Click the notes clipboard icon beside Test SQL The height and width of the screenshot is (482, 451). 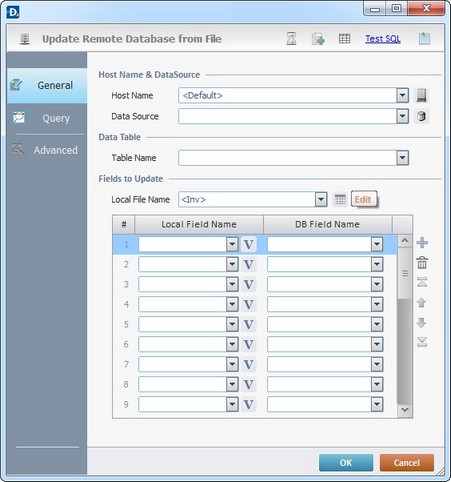[x=424, y=39]
